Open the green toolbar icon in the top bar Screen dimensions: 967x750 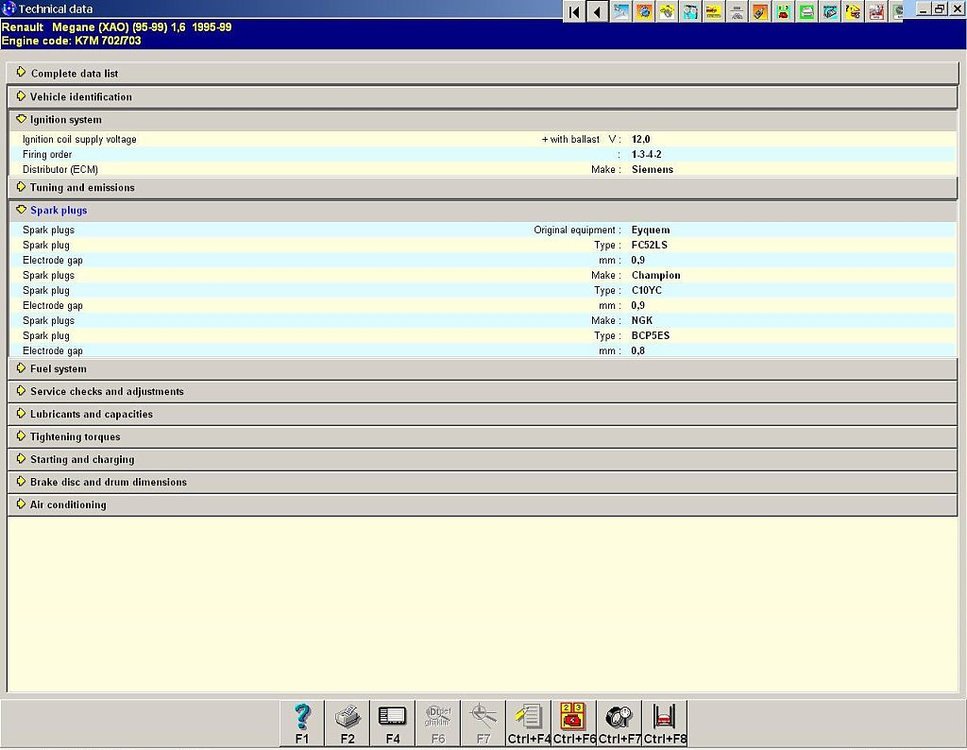(x=807, y=12)
